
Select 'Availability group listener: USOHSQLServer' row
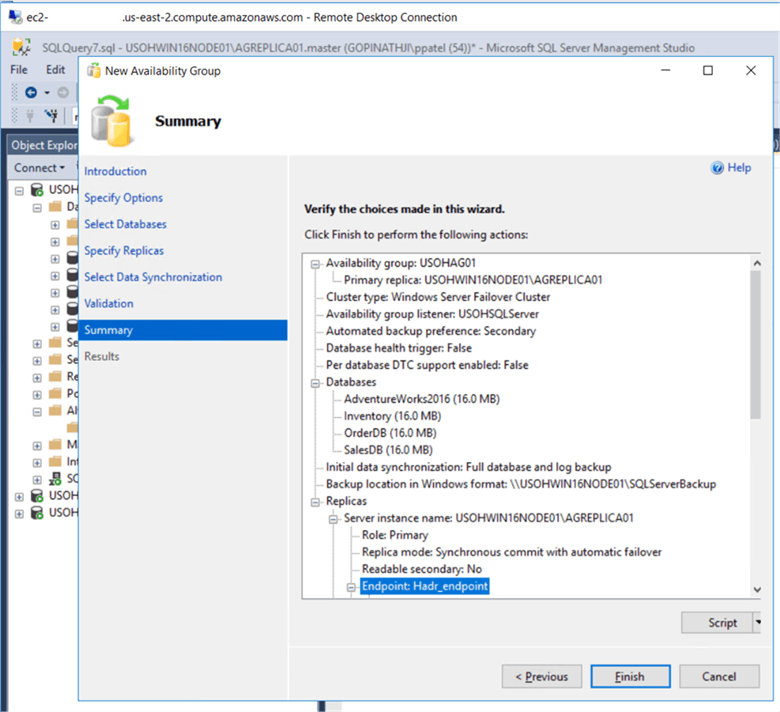(x=432, y=314)
